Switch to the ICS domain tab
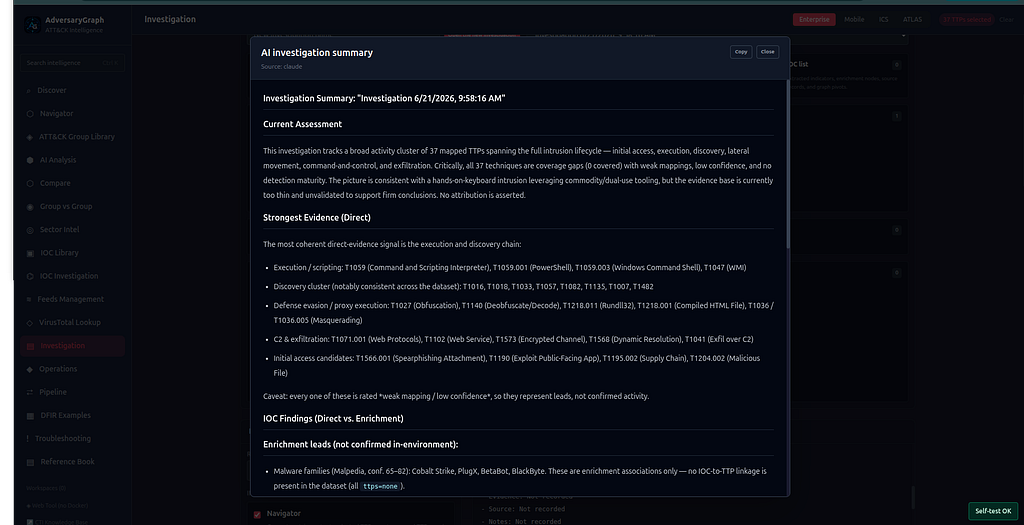This screenshot has width=1024, height=525. [x=884, y=20]
